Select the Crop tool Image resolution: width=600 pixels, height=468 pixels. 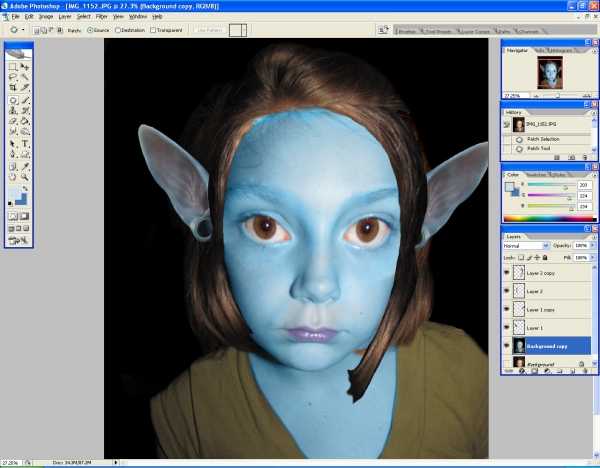pyautogui.click(x=13, y=87)
